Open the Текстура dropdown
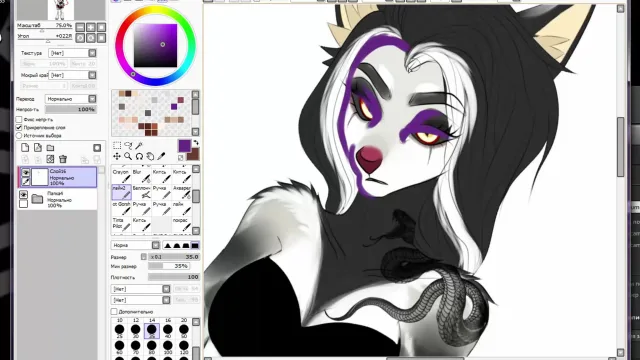 tap(72, 53)
